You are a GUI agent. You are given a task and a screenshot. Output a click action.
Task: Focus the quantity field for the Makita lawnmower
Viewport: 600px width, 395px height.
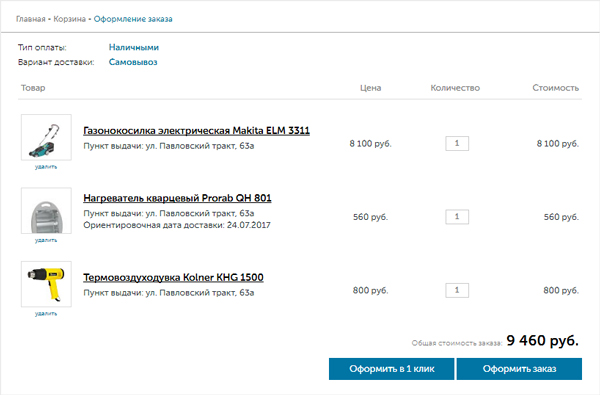click(x=457, y=143)
